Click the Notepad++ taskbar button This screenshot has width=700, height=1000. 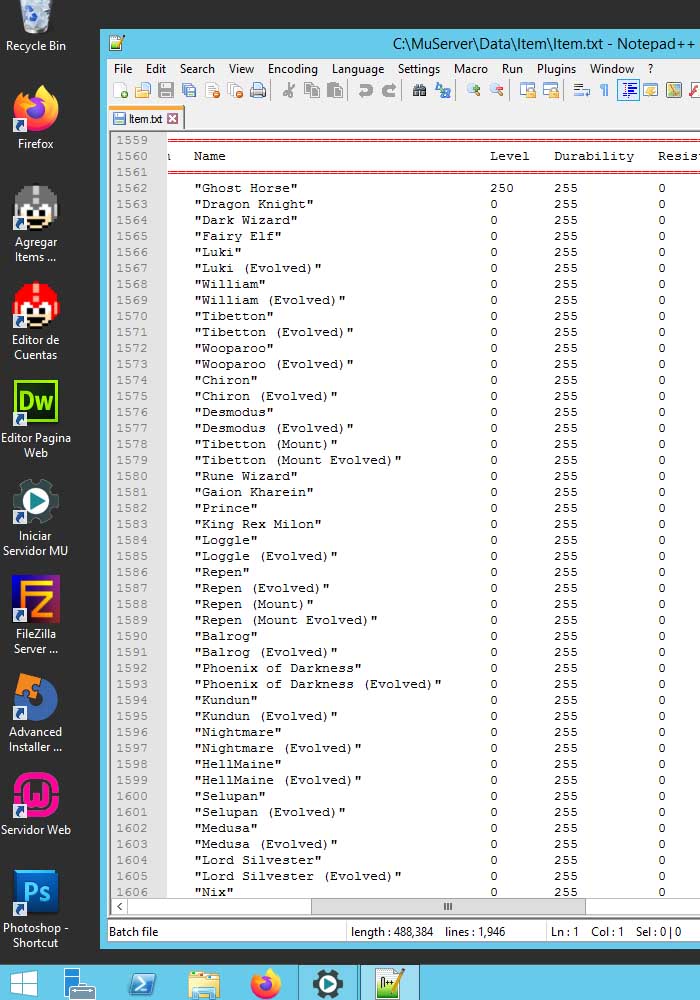[x=390, y=983]
